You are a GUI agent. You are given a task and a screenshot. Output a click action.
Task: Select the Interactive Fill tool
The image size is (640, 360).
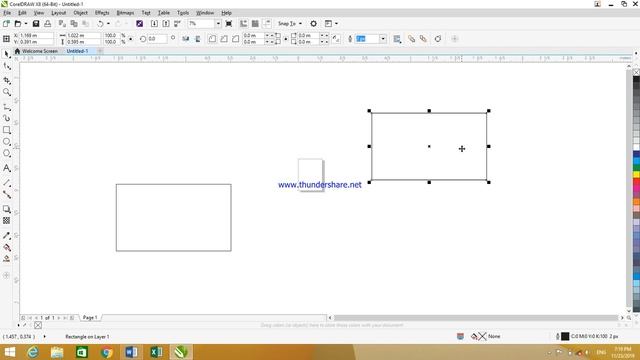tap(7, 247)
